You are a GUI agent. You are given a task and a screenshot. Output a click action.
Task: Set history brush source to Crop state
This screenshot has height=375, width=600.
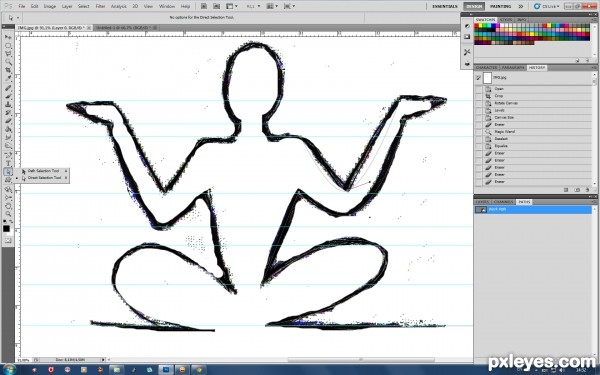(478, 96)
